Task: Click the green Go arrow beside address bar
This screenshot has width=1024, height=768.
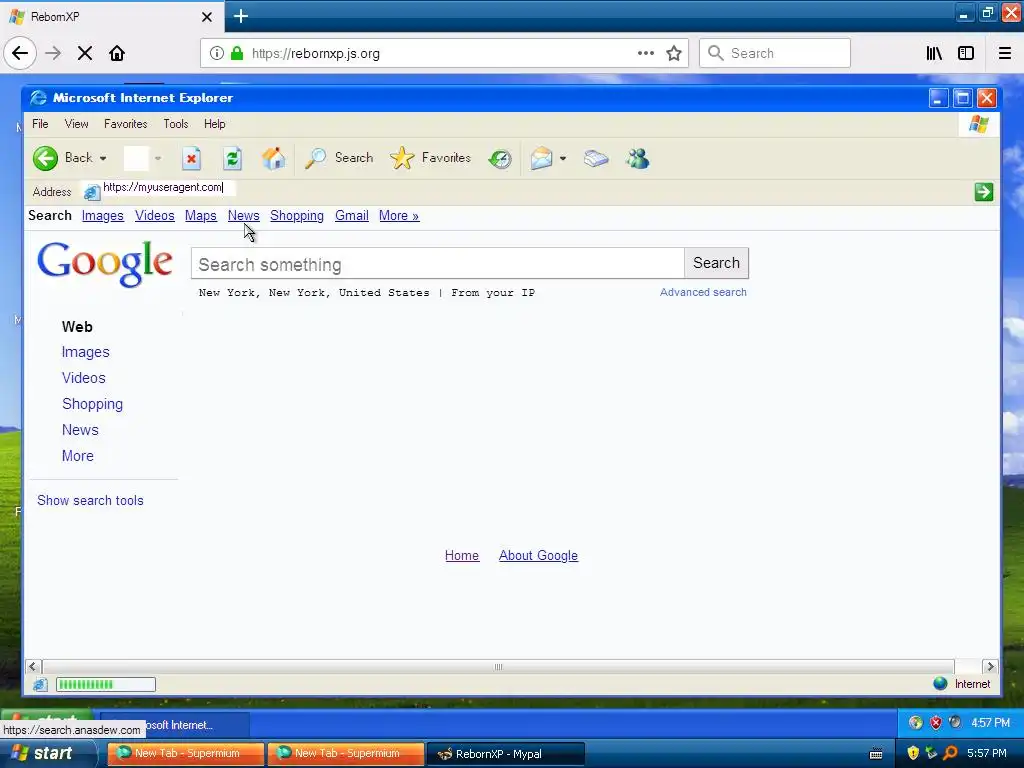Action: tap(984, 192)
